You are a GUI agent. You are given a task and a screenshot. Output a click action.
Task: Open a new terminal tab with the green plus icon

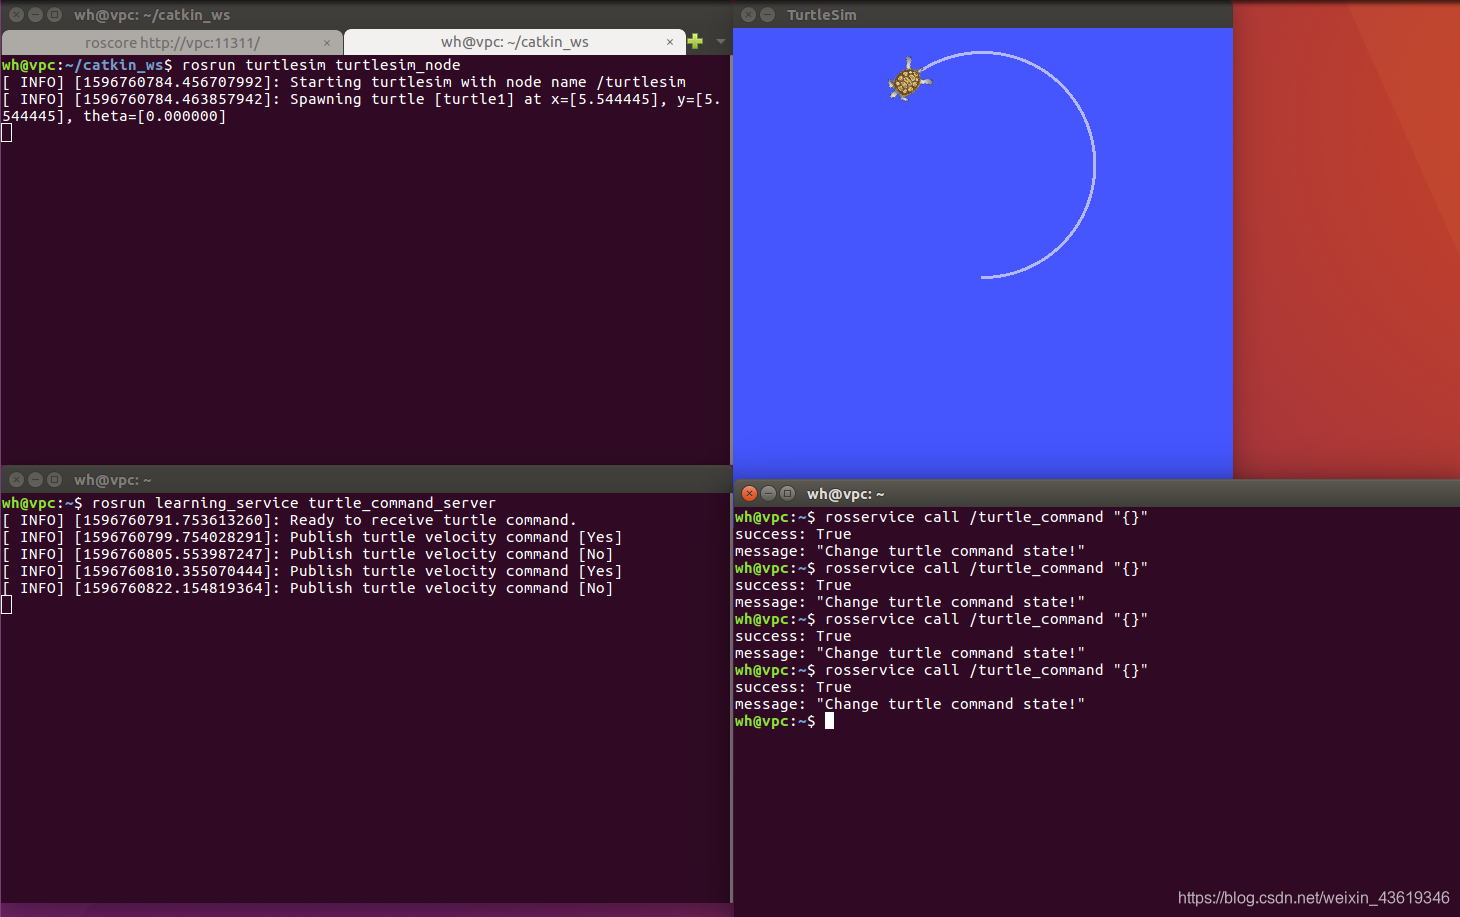coord(695,41)
